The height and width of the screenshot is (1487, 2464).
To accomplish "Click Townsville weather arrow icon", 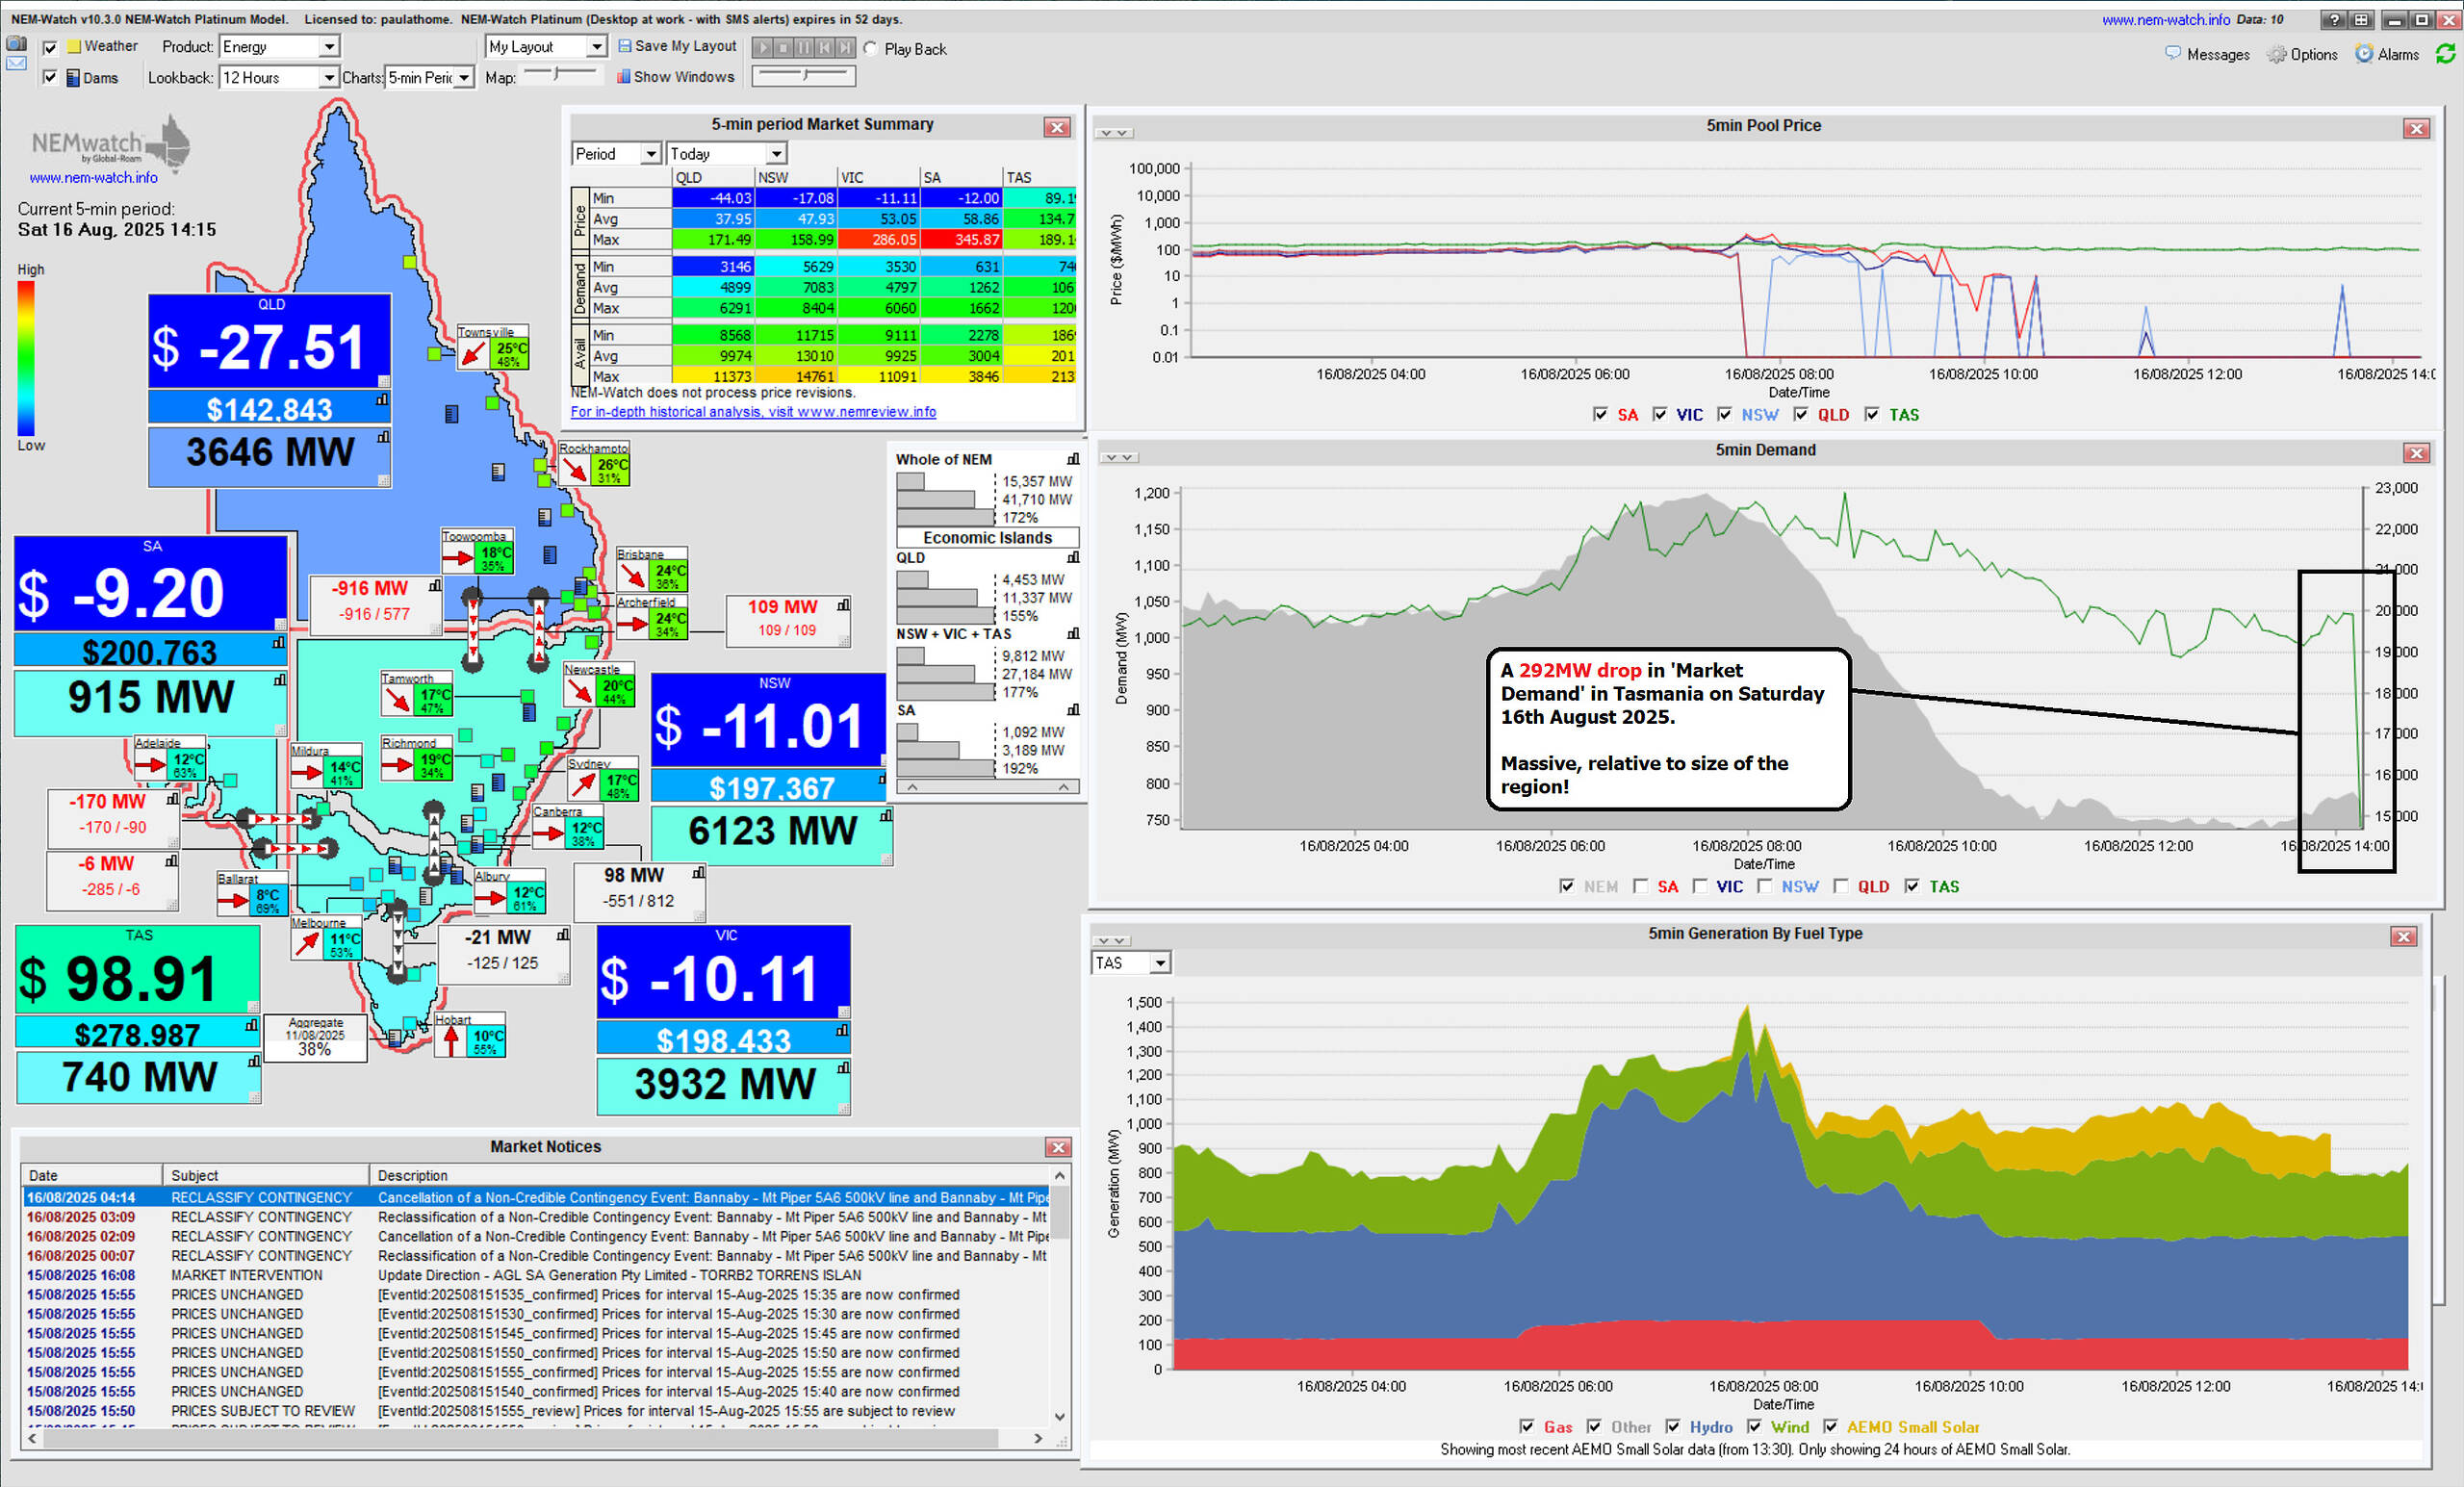I will point(473,353).
